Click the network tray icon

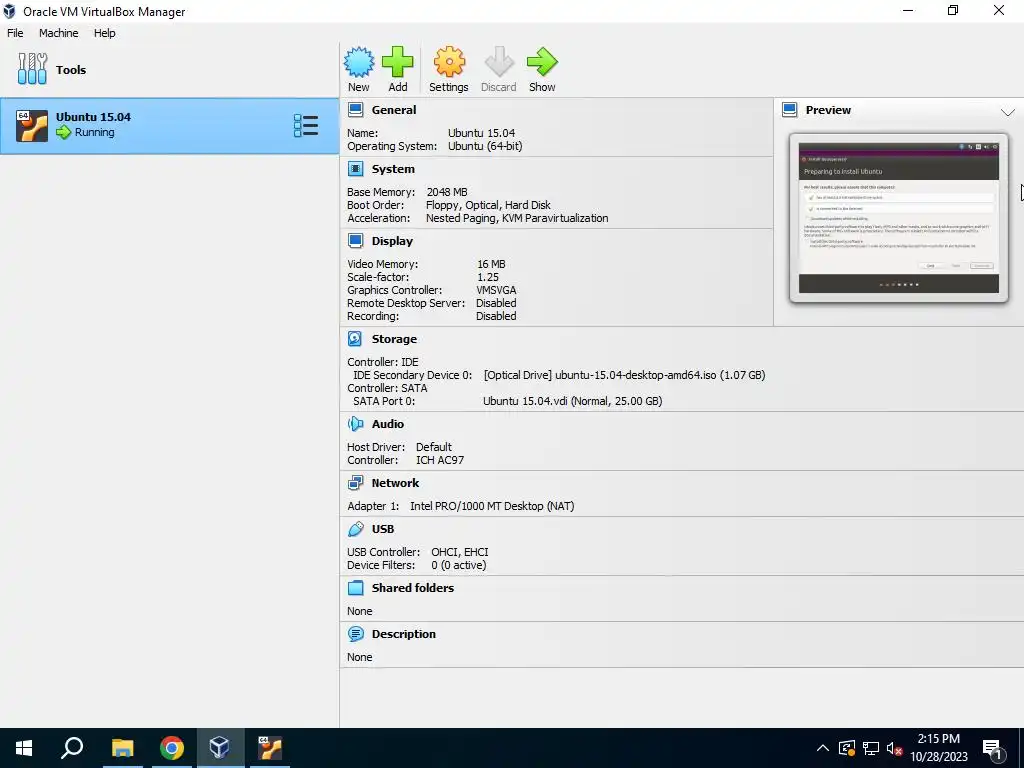[x=871, y=748]
